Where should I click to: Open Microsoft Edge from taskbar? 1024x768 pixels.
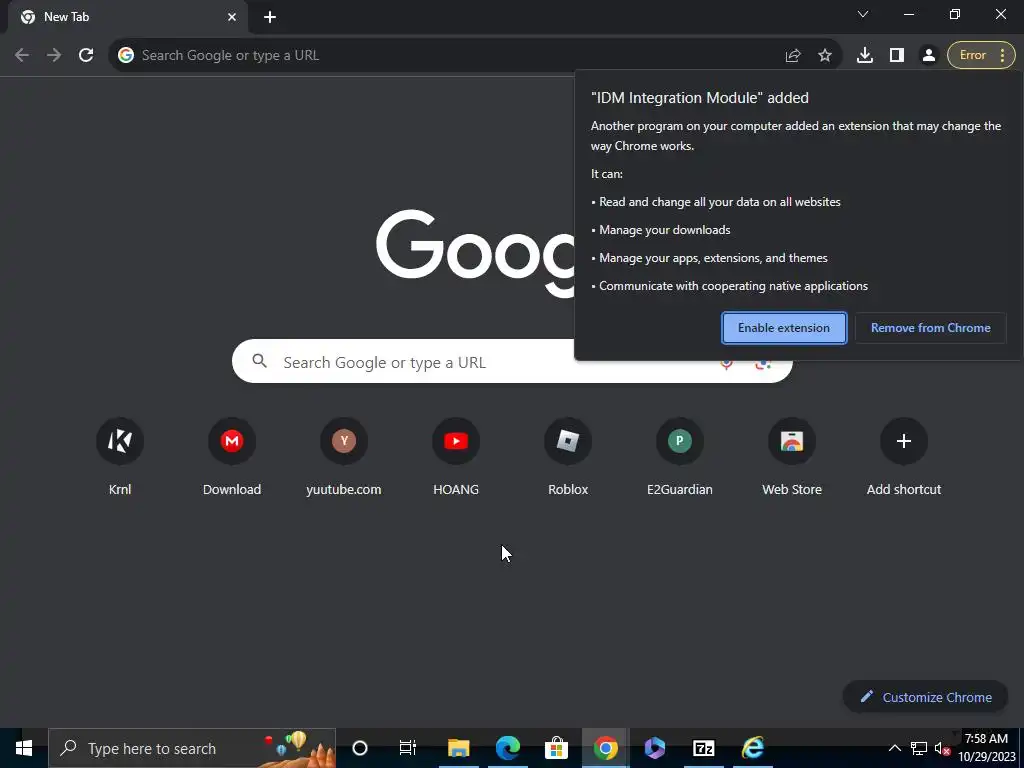(x=507, y=748)
